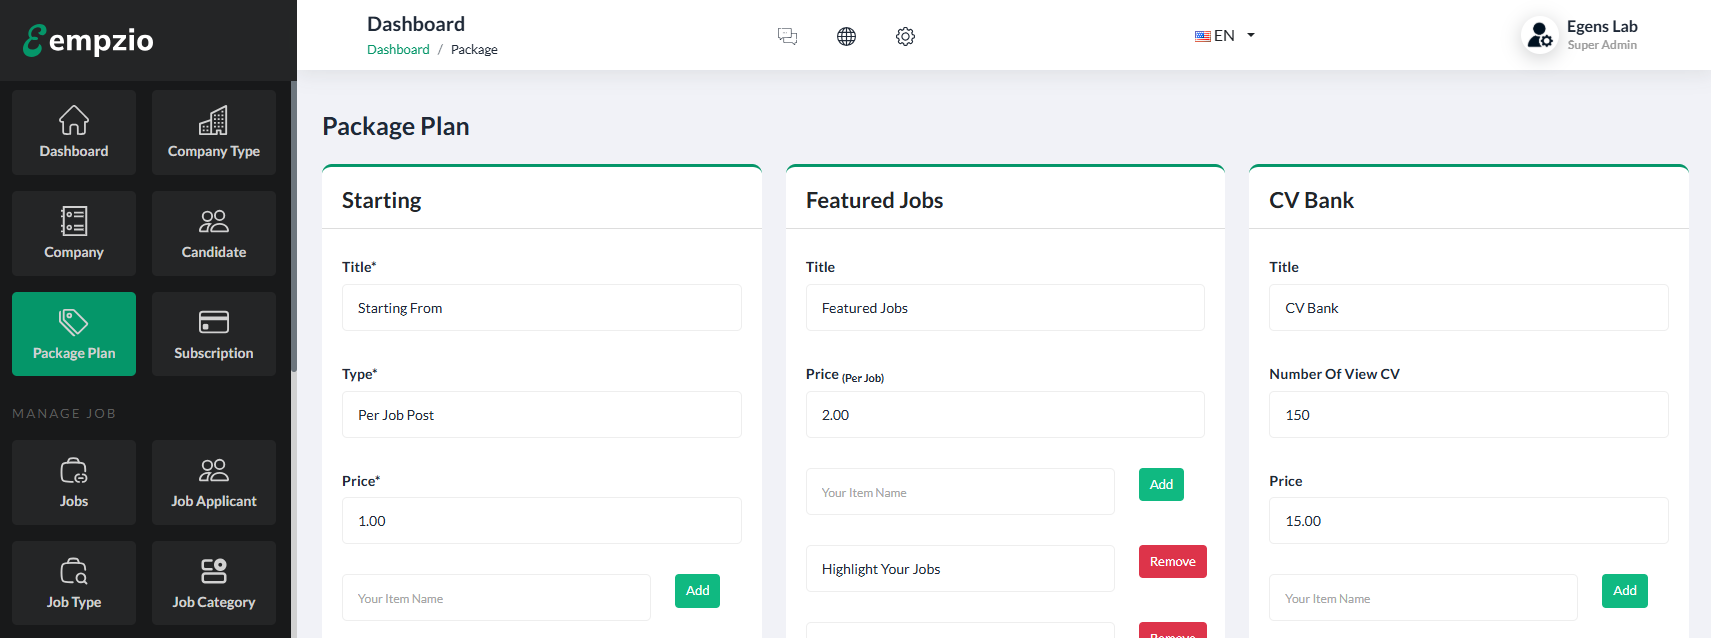Open the Egens Lab profile menu
Viewport: 1711px width, 638px height.
1580,35
